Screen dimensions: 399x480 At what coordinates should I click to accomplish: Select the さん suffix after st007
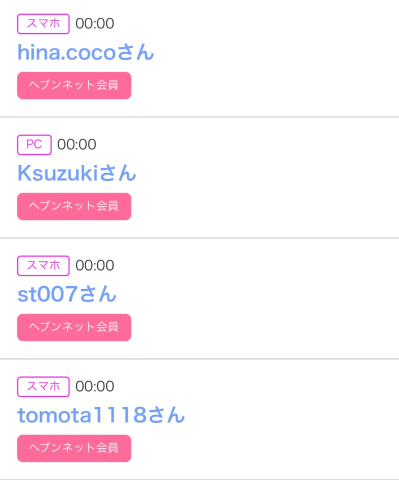(x=98, y=294)
